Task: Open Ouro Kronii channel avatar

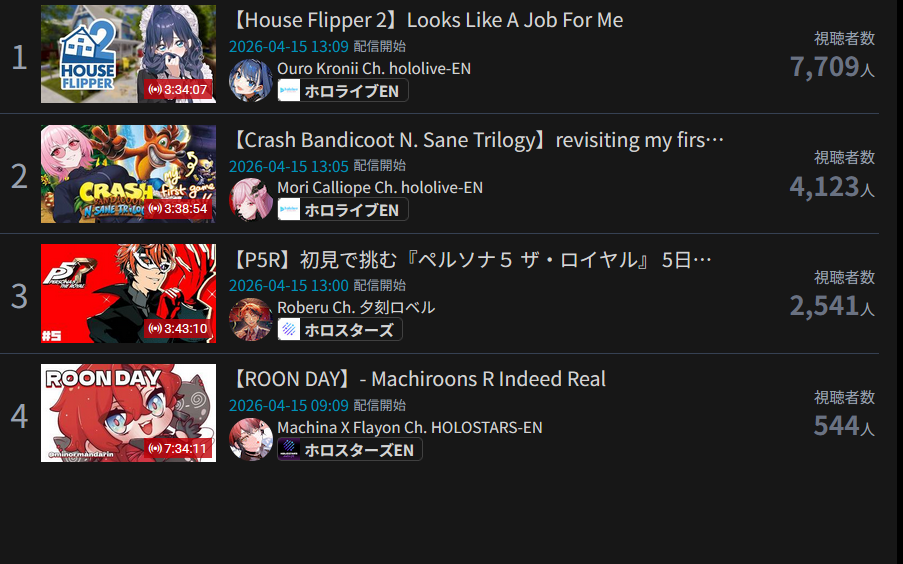Action: click(x=251, y=80)
